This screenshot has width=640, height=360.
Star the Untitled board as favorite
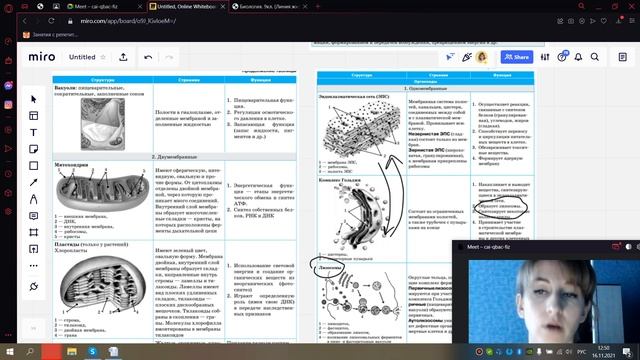pos(103,57)
